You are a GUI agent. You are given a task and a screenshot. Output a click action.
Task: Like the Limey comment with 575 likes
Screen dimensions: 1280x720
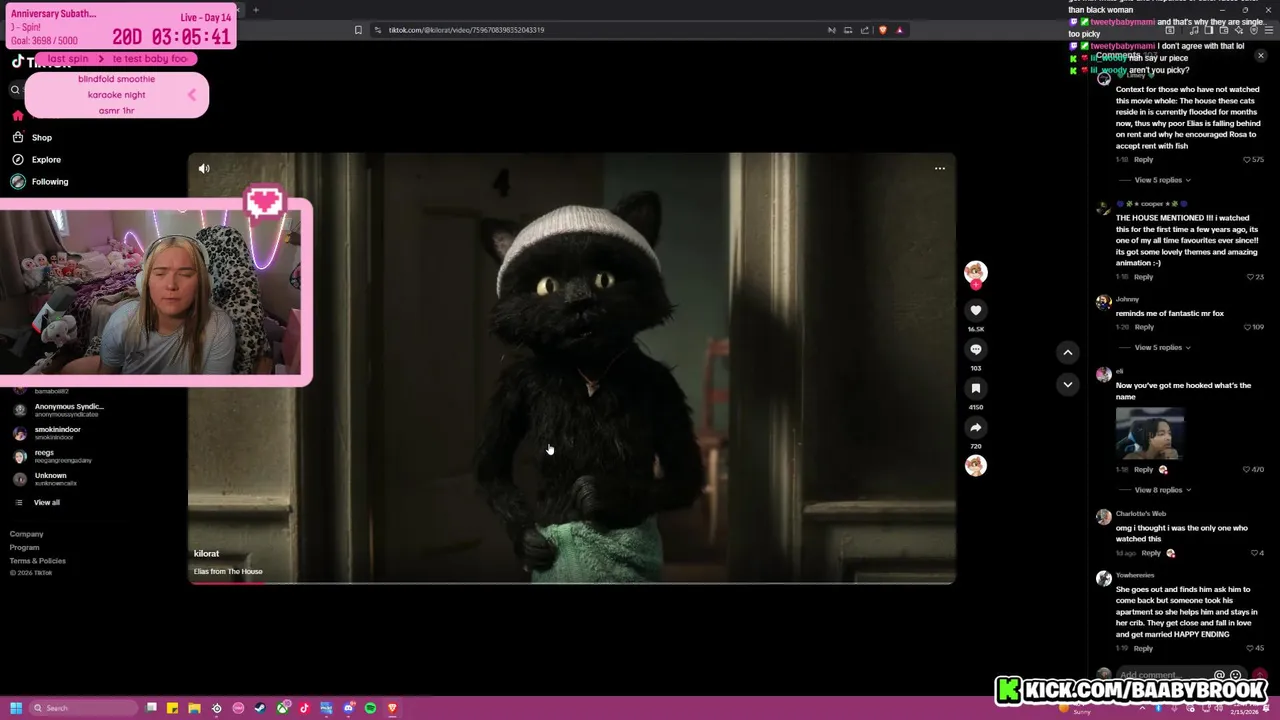pos(1247,160)
